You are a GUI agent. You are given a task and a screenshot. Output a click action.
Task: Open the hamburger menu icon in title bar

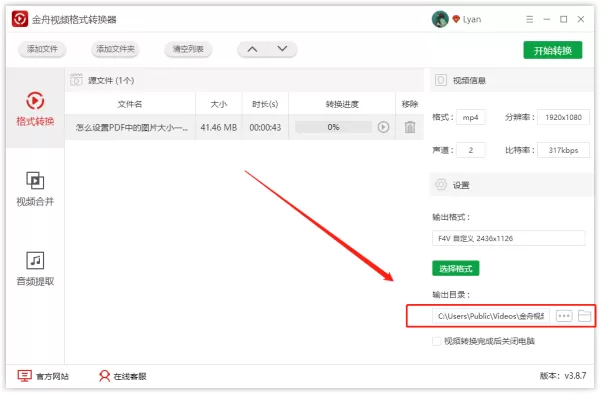point(530,19)
